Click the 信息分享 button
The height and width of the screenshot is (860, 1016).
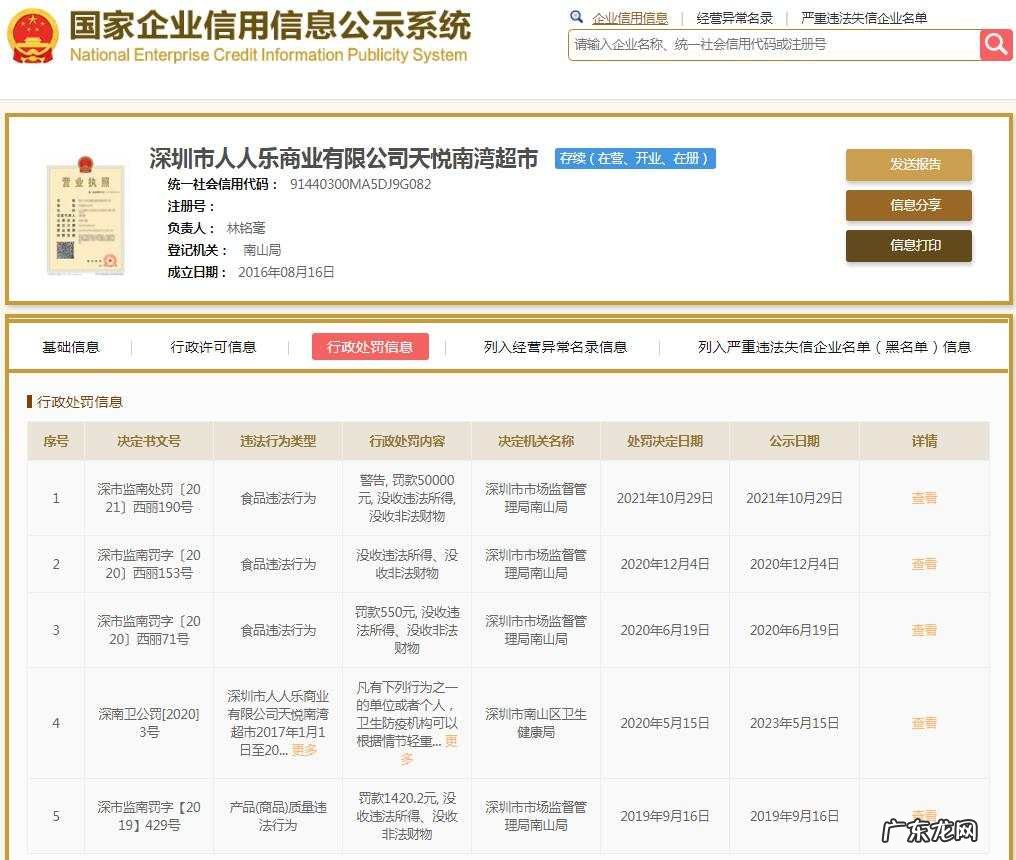tap(908, 206)
